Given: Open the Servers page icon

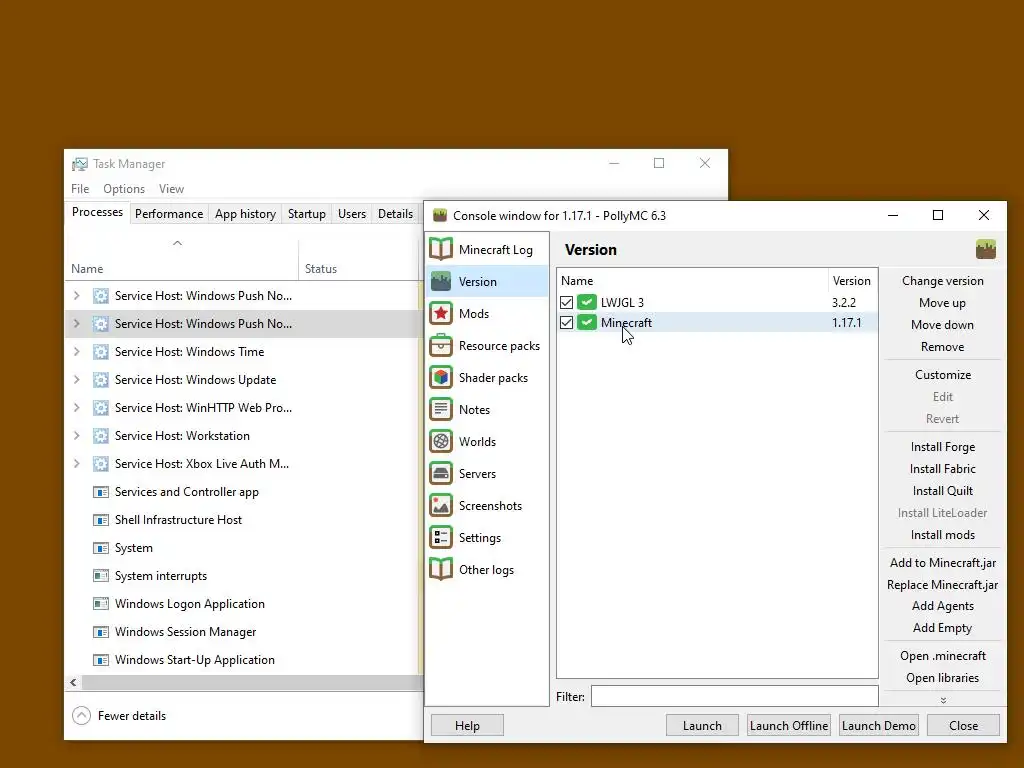Looking at the screenshot, I should point(441,473).
